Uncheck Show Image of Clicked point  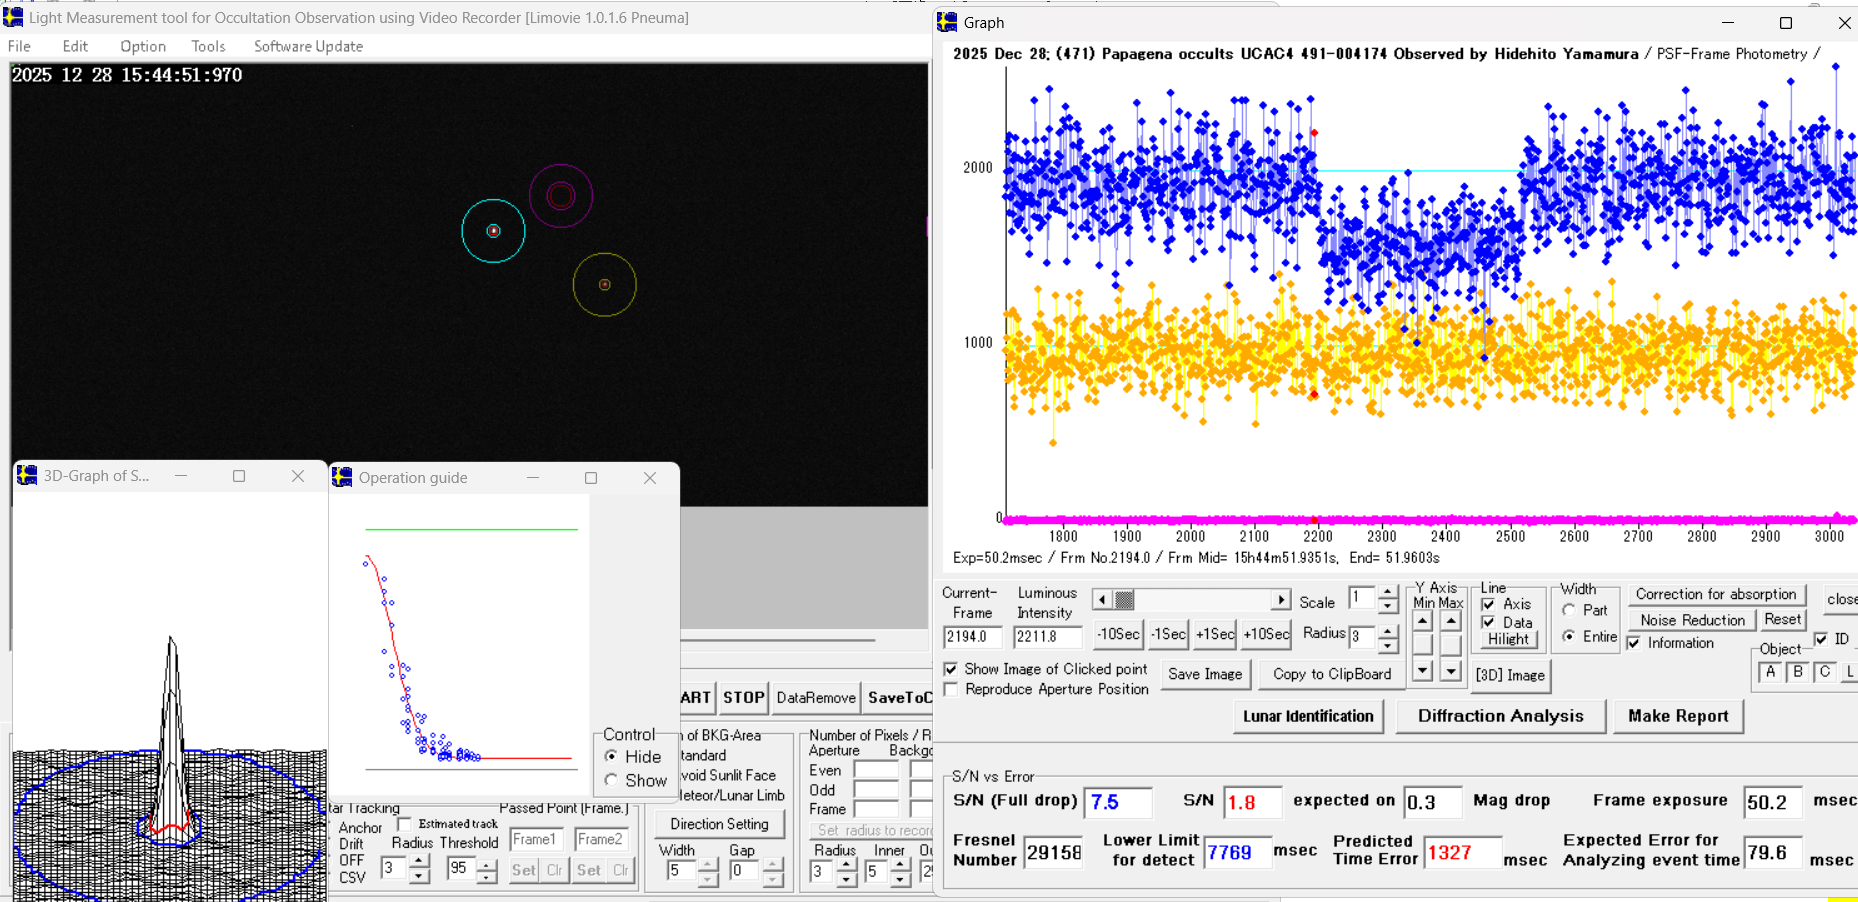951,669
